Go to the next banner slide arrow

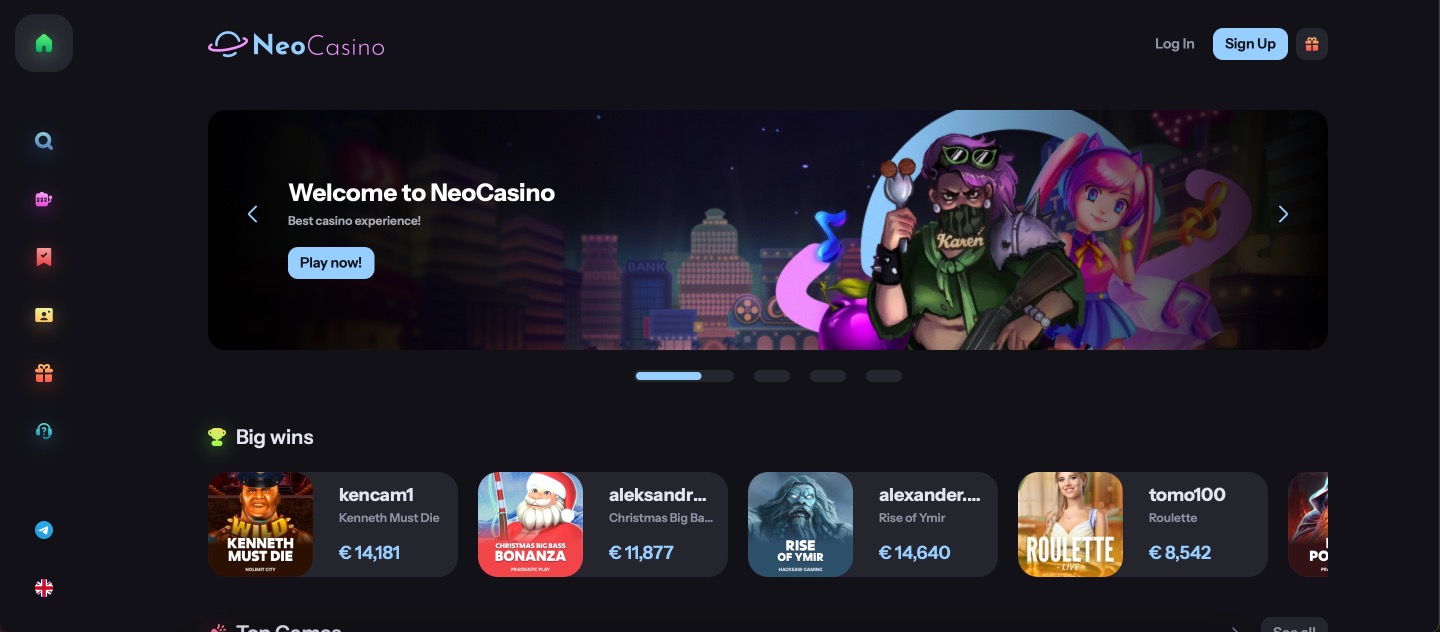[1283, 214]
